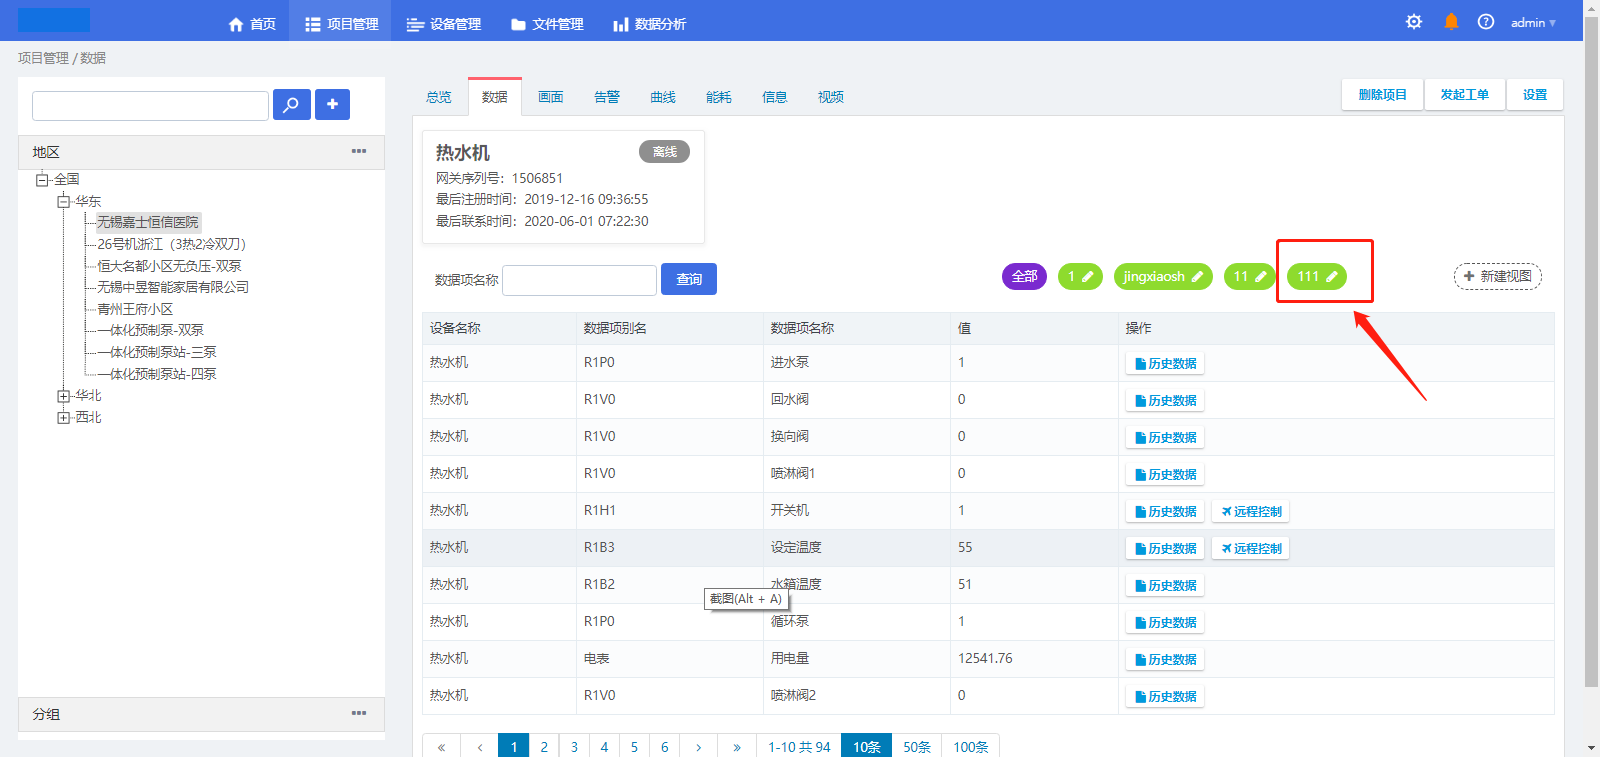Expand the 西北 tree node
This screenshot has height=757, width=1600.
pyautogui.click(x=64, y=418)
